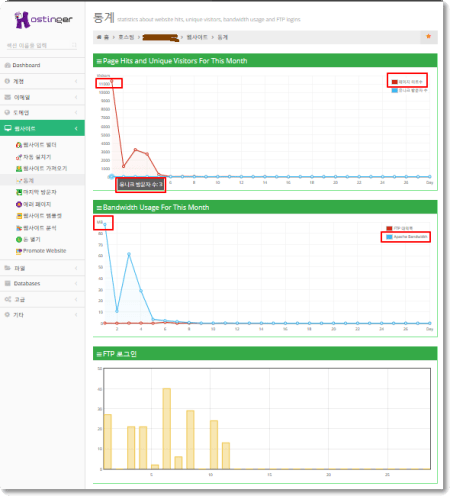Expand the 도메인 sidebar section
Screen dimensions: 450x496
tap(42, 113)
